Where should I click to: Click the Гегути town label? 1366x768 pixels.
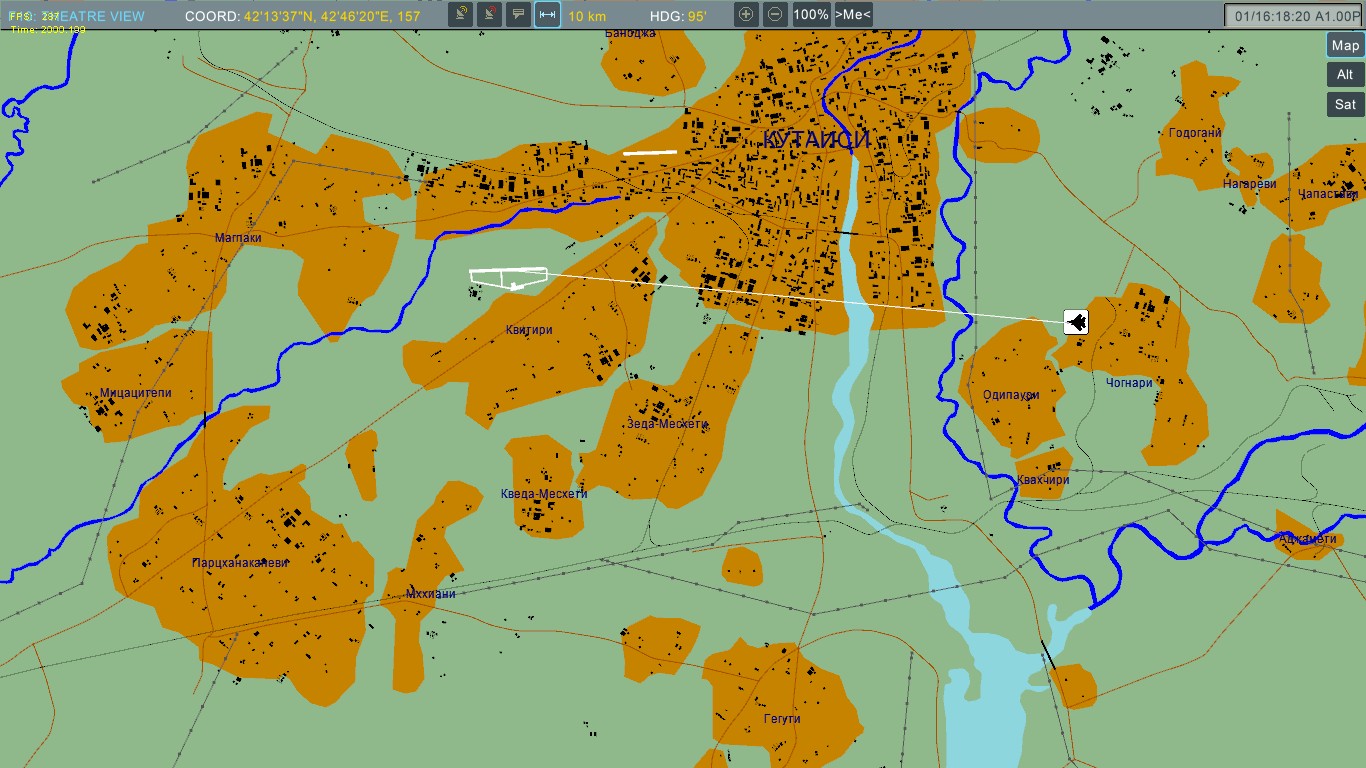click(782, 719)
